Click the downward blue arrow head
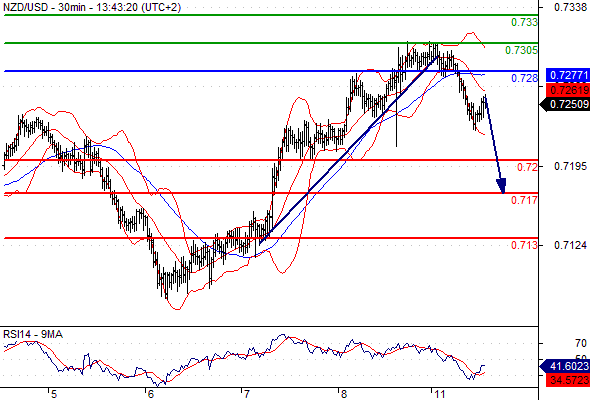590x400 pixels. (501, 186)
